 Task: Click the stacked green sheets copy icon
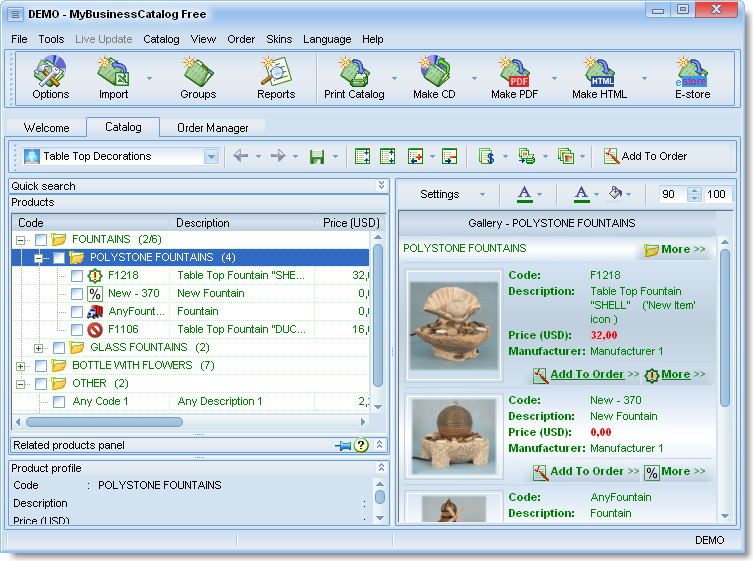[566, 156]
